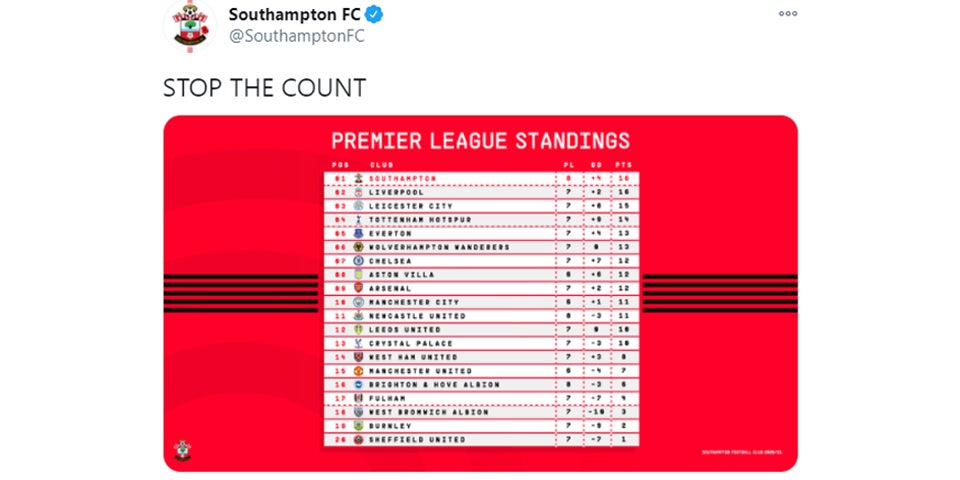
Task: Click the Leeds United crest icon
Action: tap(359, 330)
